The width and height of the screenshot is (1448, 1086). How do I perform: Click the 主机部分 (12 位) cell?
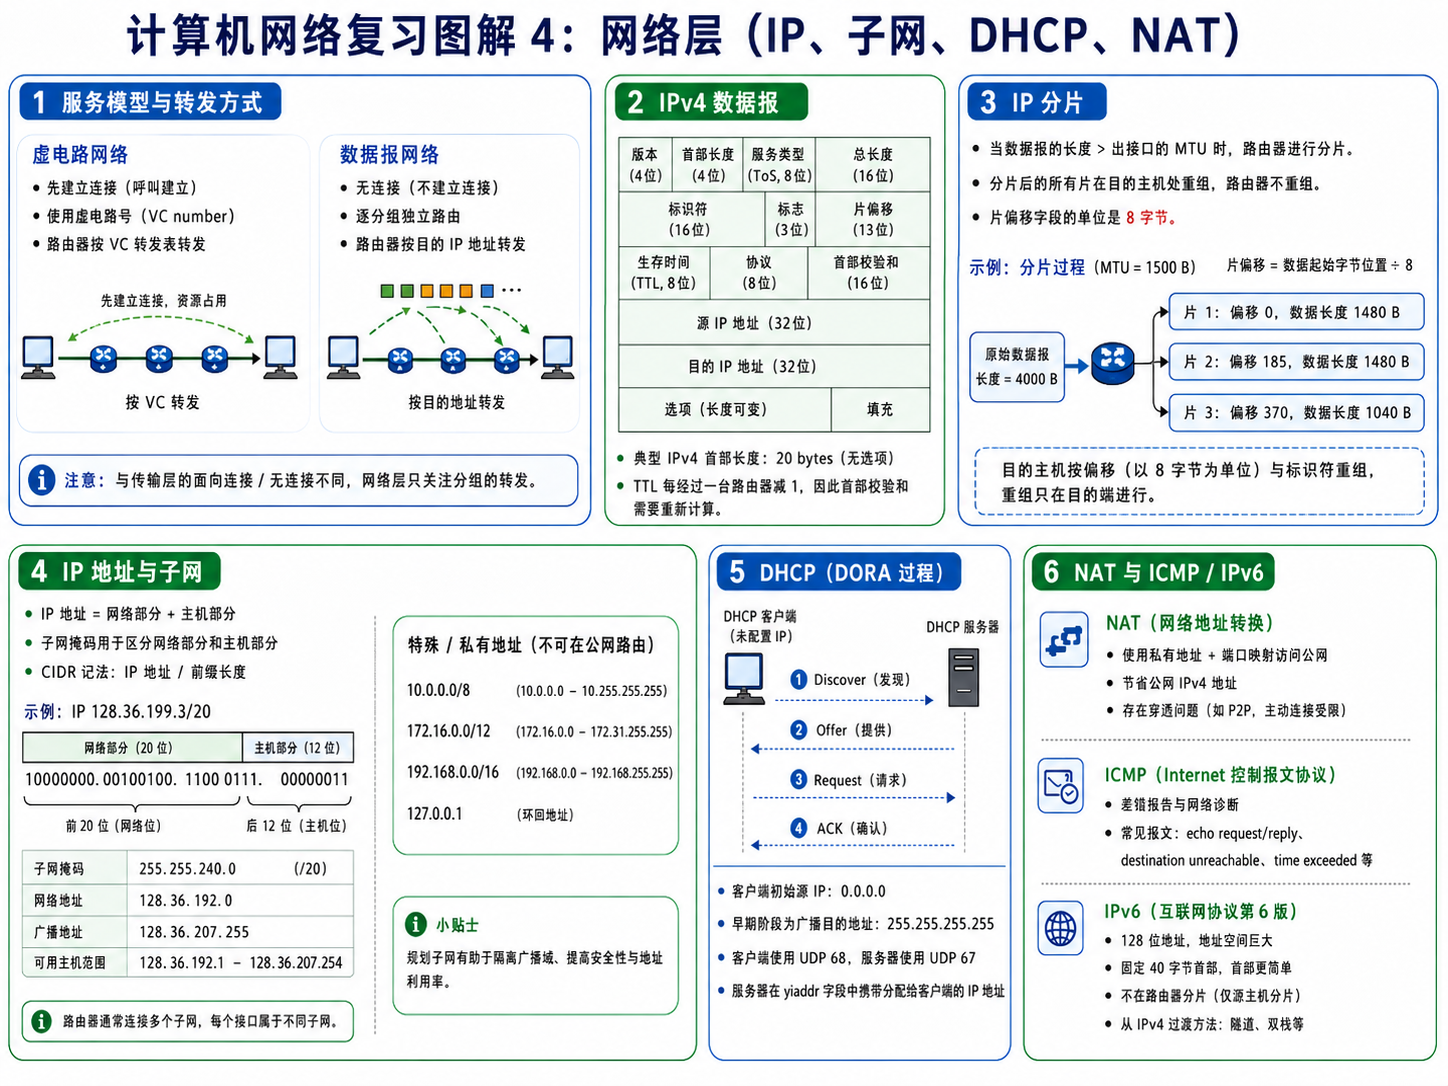coord(298,748)
